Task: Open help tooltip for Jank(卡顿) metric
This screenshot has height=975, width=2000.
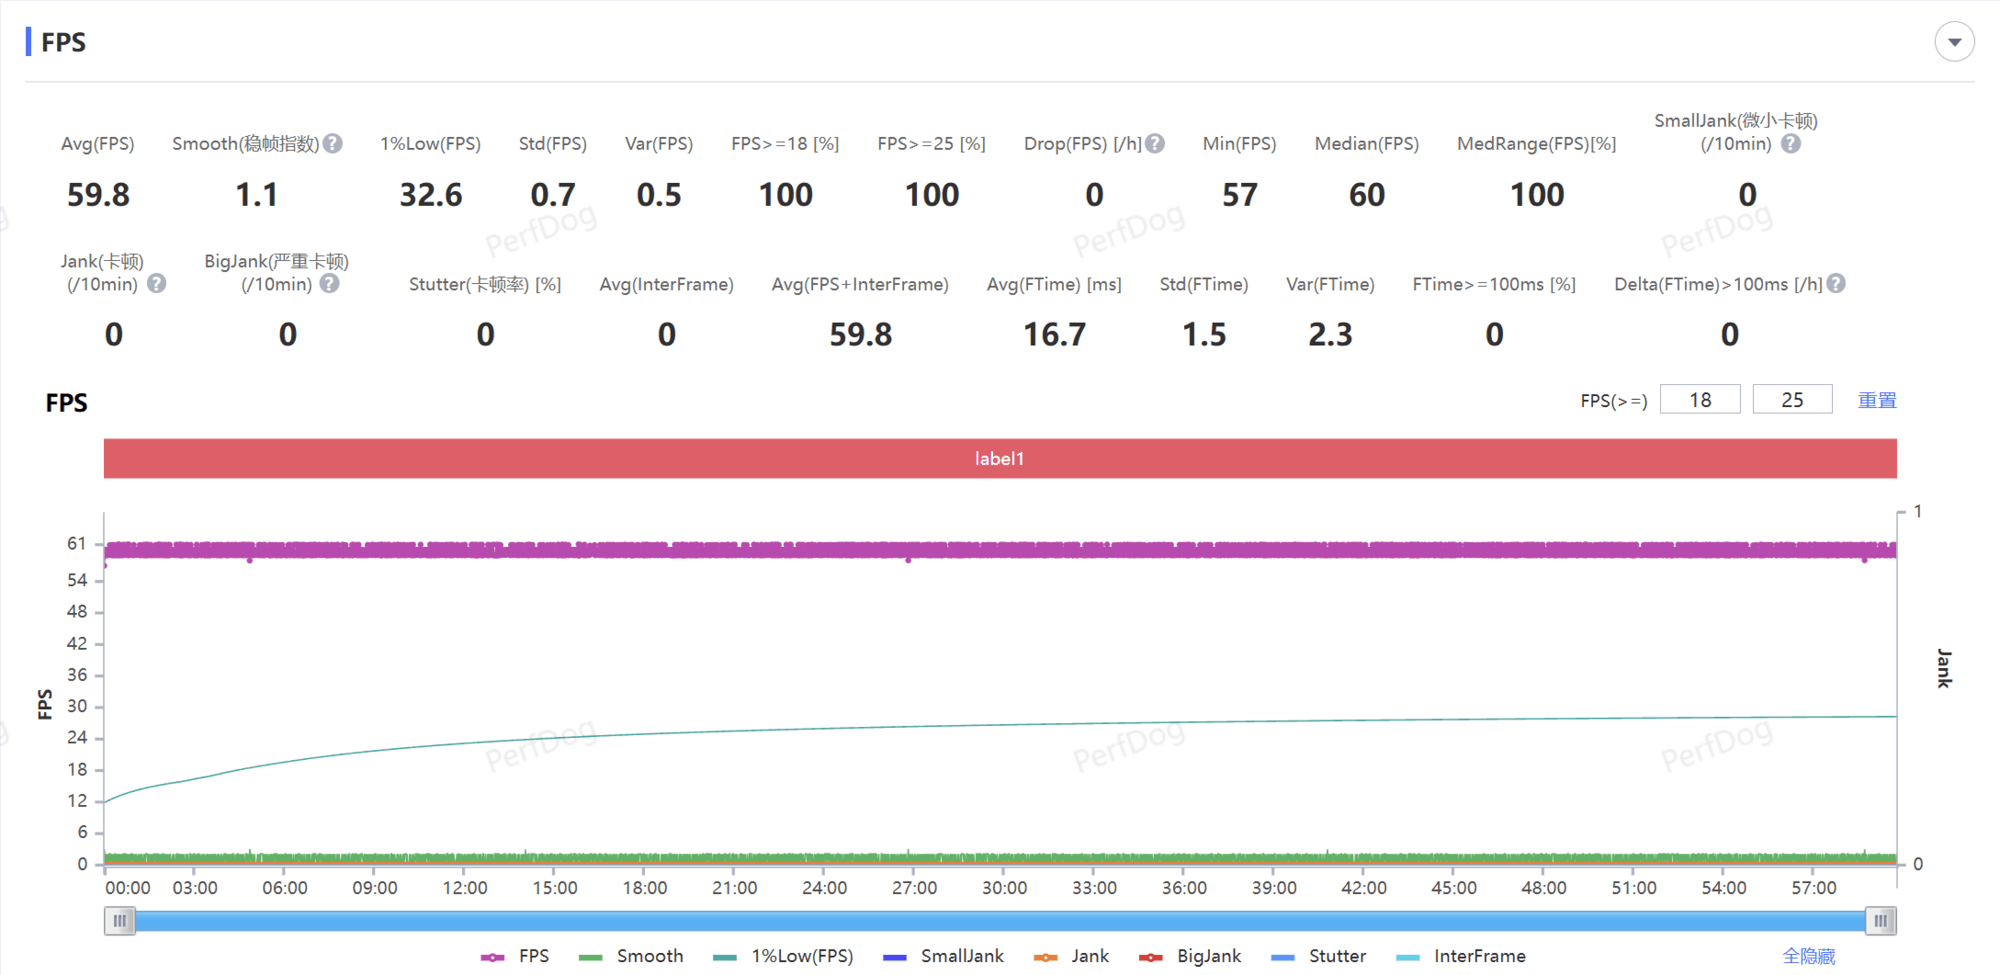Action: point(157,284)
